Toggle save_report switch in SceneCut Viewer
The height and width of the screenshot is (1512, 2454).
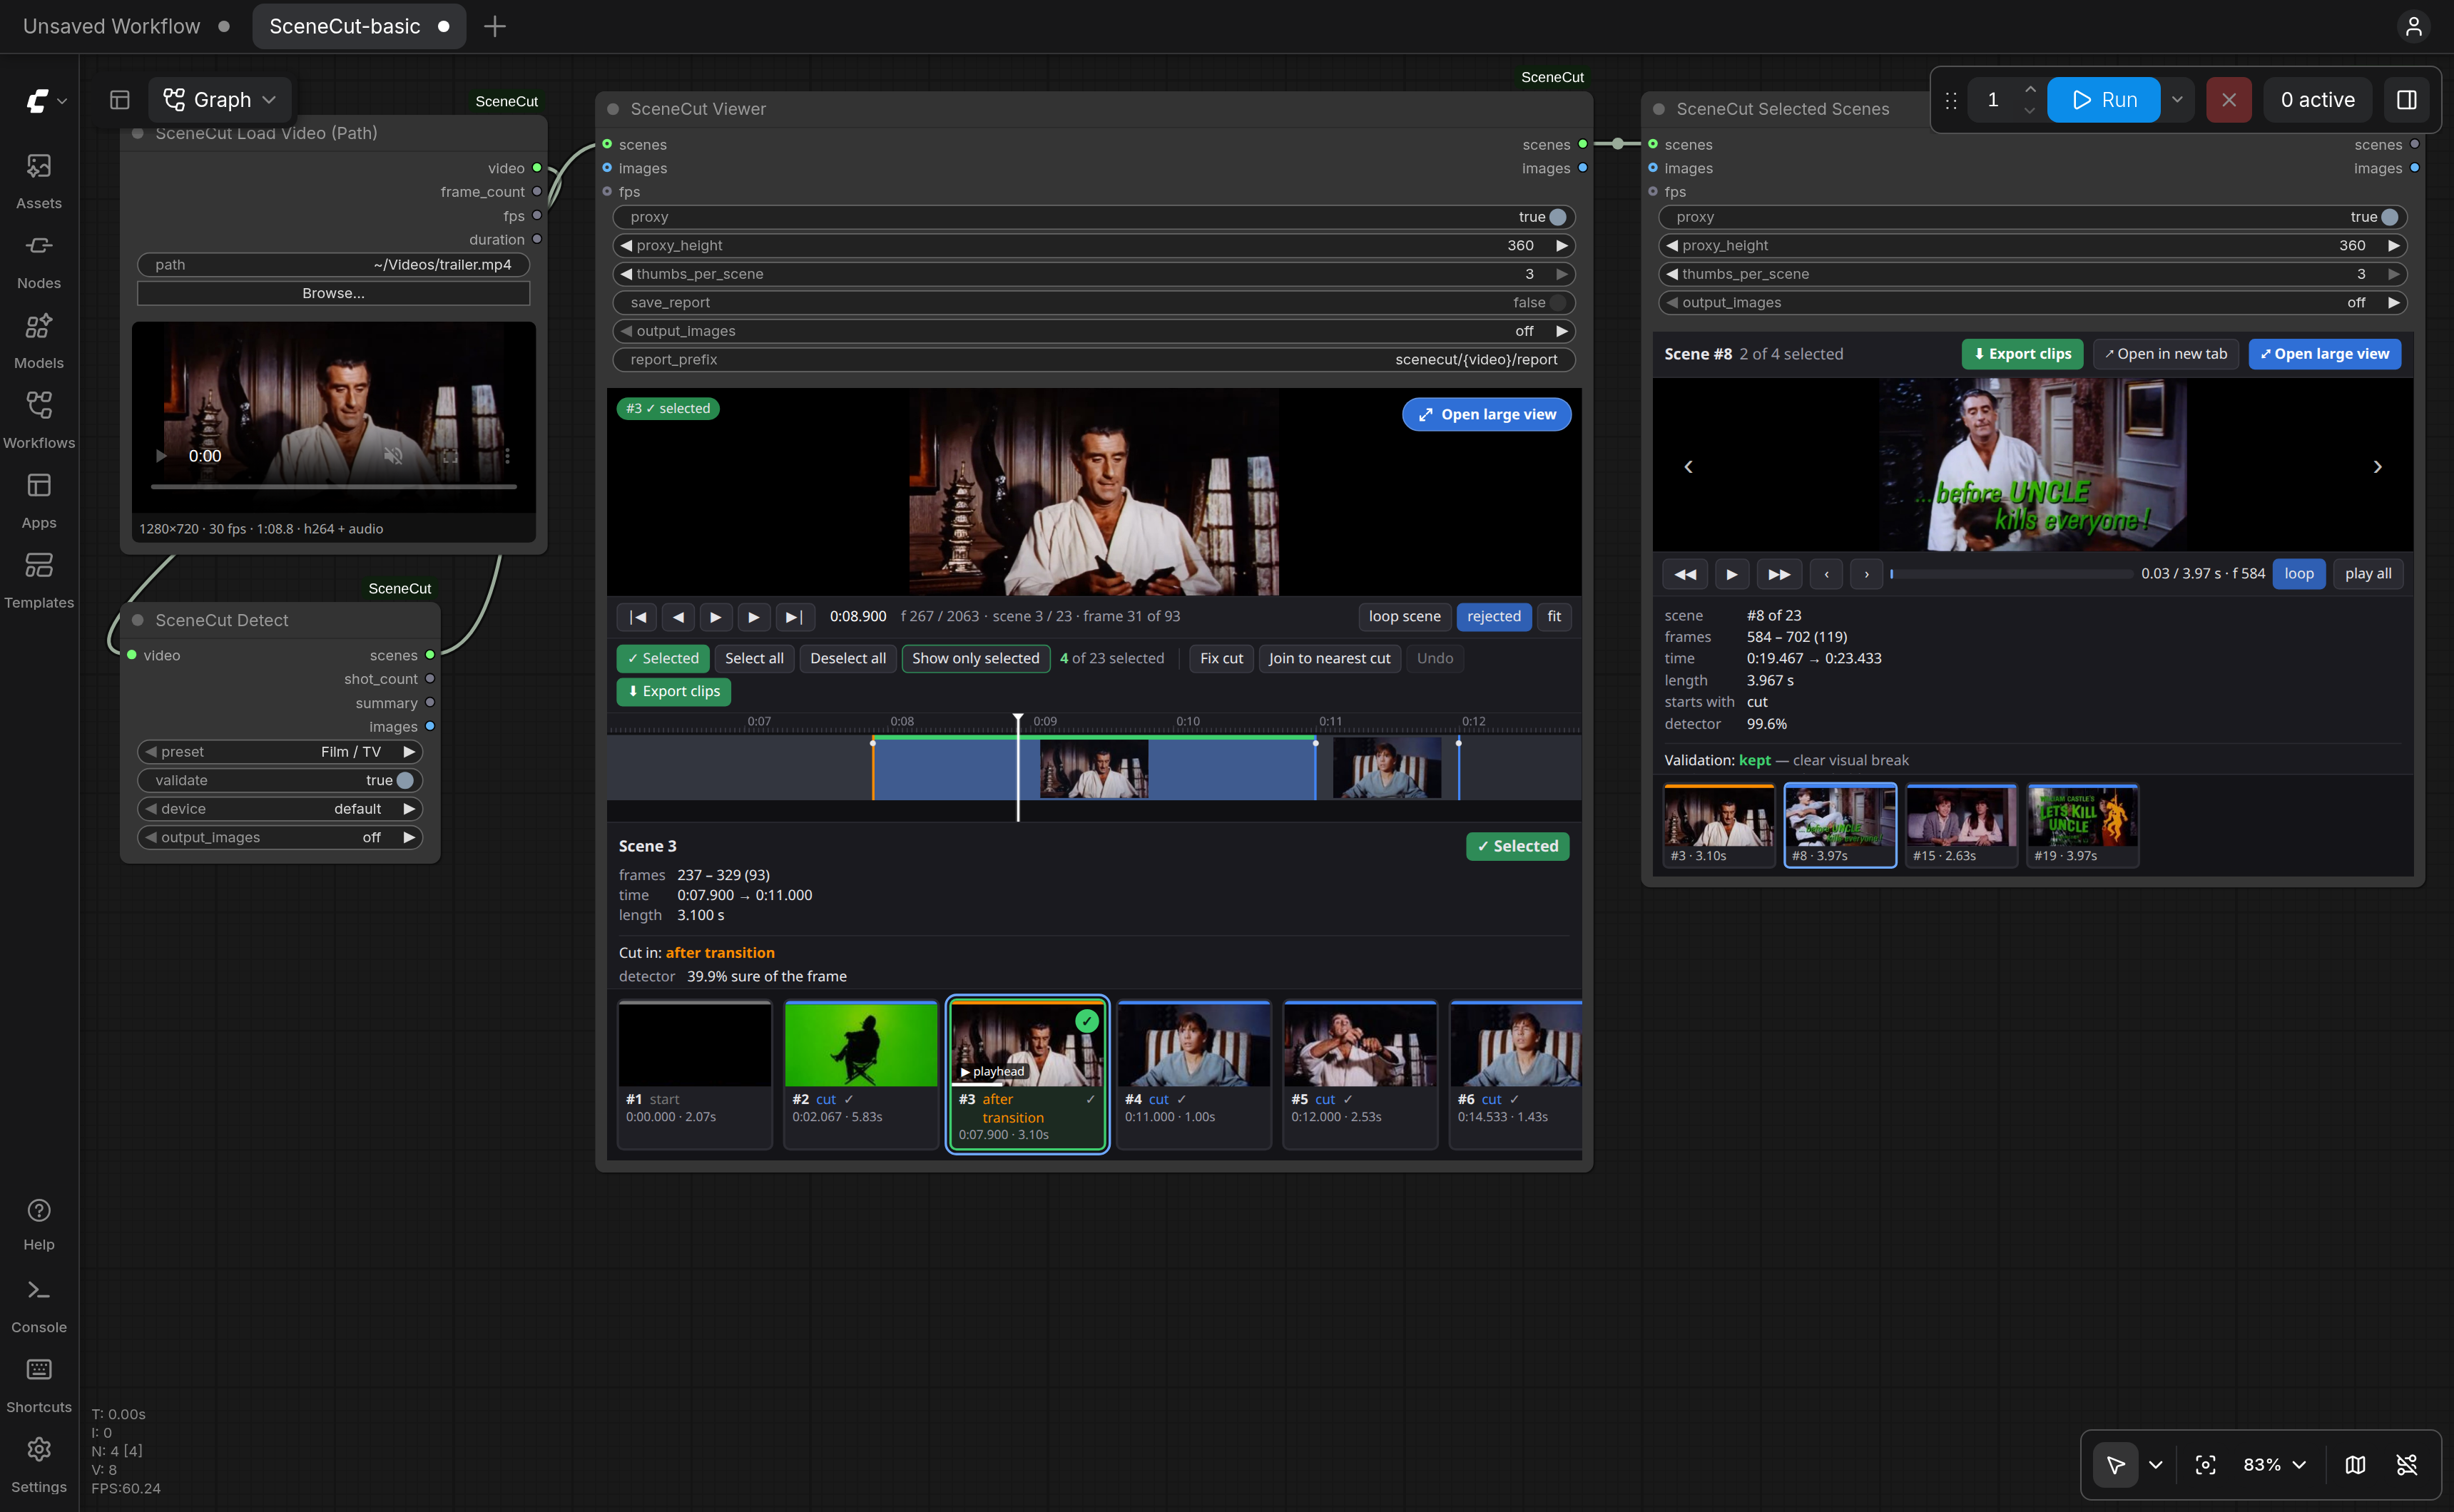pyautogui.click(x=1557, y=302)
